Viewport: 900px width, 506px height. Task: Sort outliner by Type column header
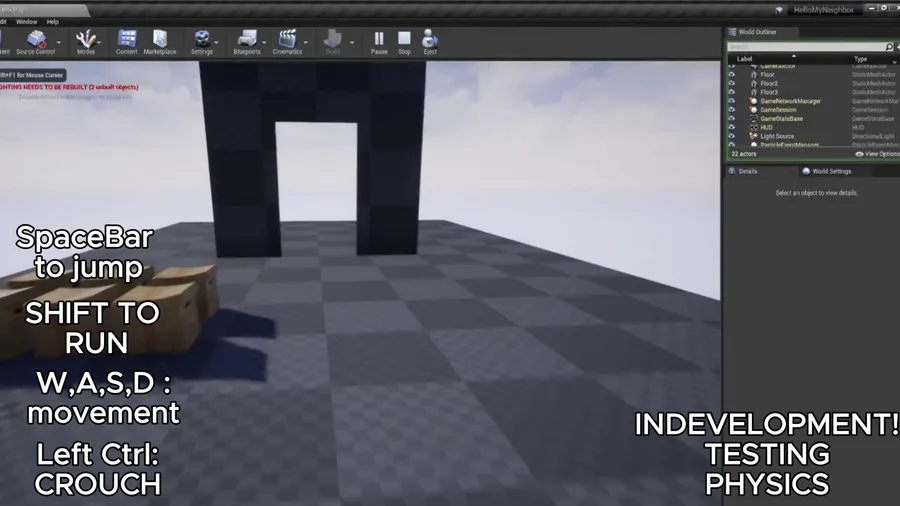click(x=860, y=59)
